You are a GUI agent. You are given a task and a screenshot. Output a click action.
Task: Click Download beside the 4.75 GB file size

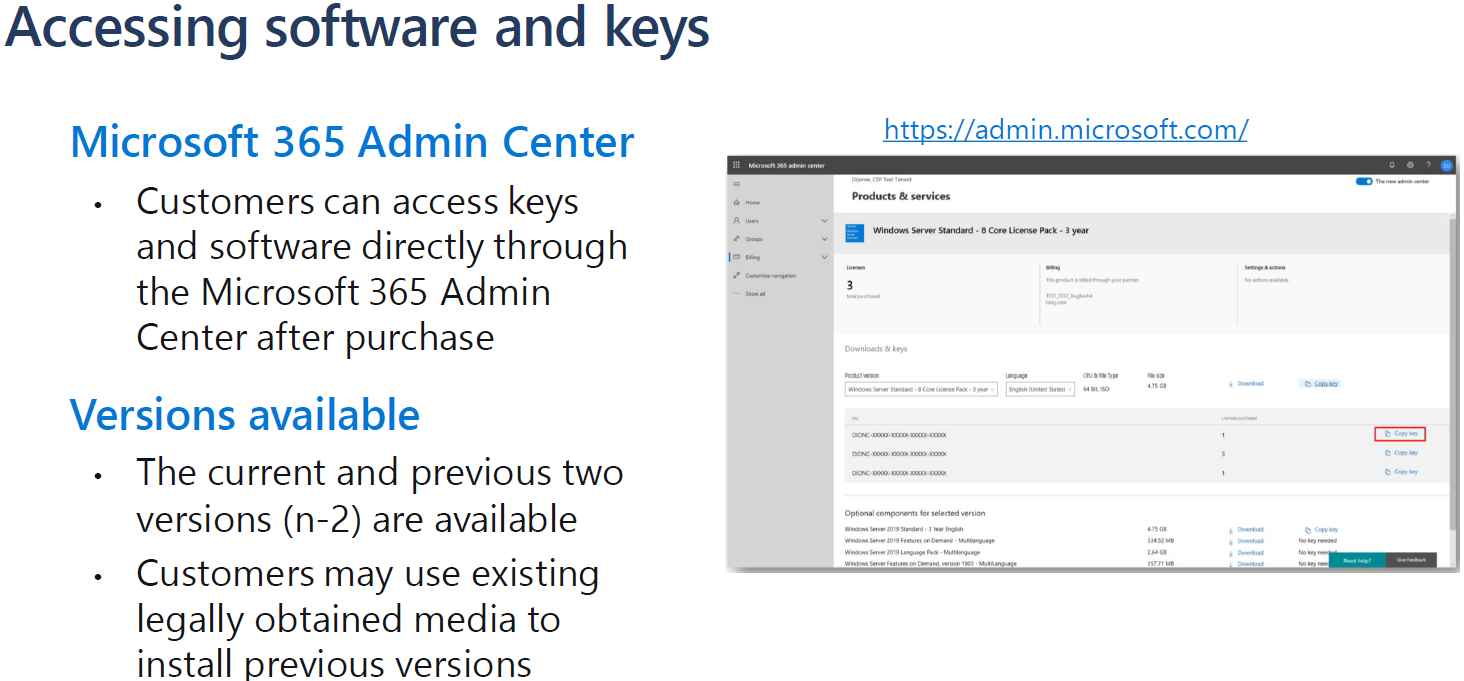1246,384
